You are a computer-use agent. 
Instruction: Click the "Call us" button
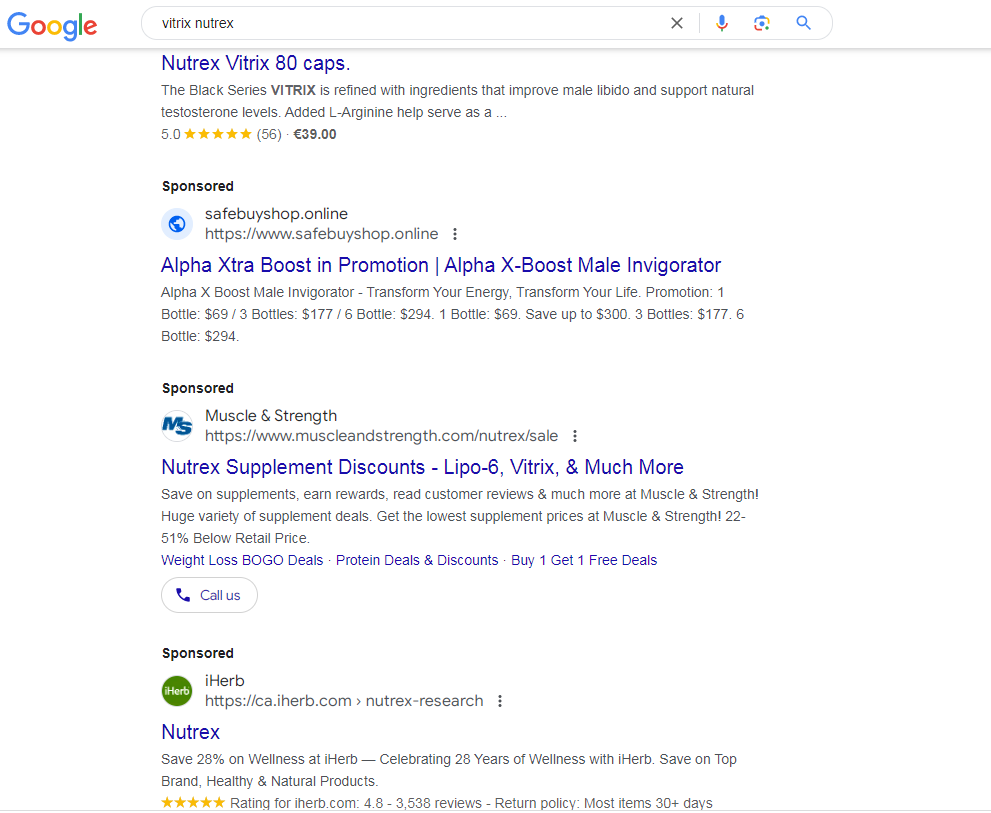tap(209, 595)
